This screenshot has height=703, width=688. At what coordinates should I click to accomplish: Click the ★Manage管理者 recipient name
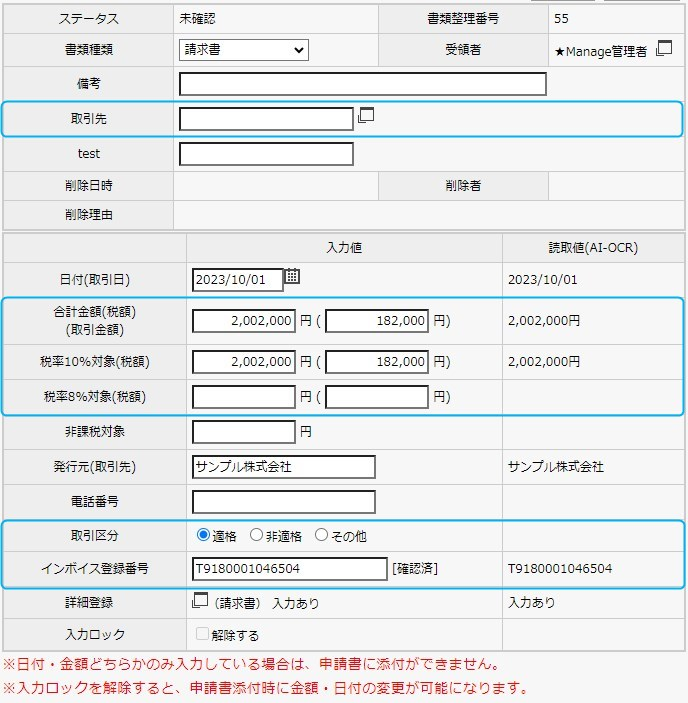[601, 52]
